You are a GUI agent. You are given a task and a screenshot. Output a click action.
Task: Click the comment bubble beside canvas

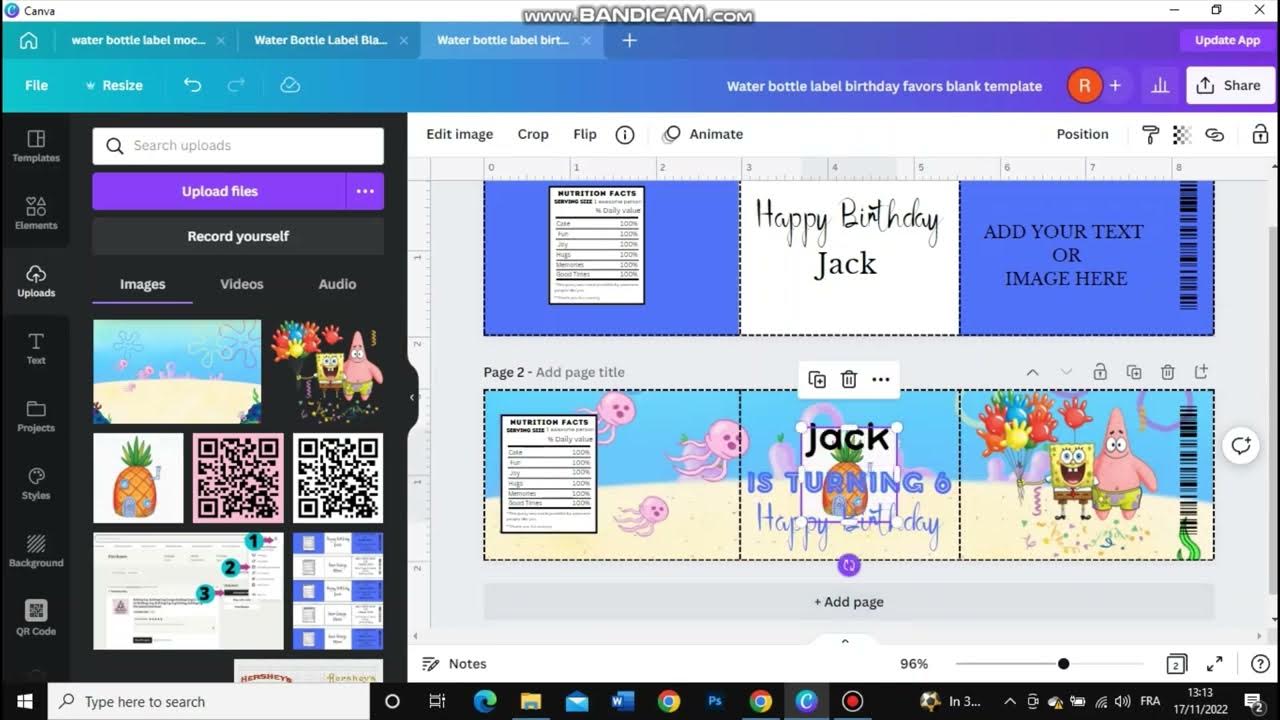[1241, 446]
